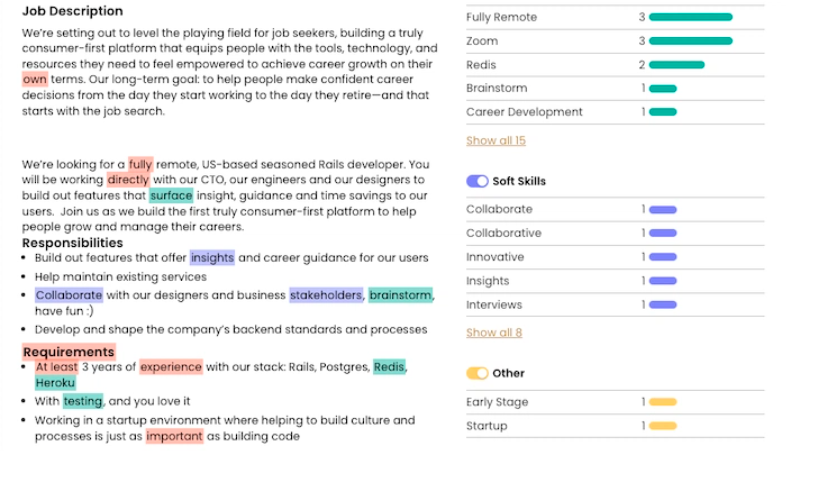The image size is (822, 480).
Task: Click the highlighted 'testing' keyword
Action: (83, 401)
